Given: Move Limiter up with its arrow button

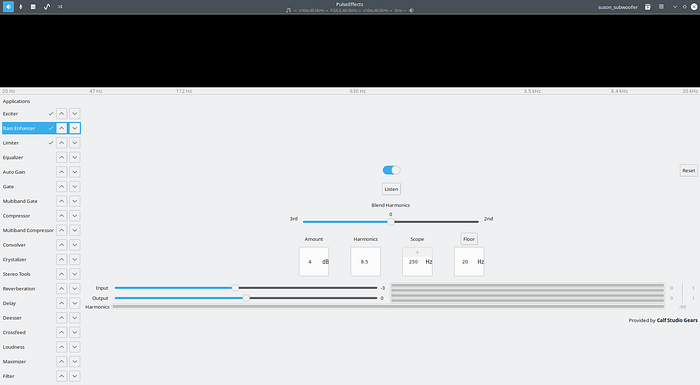Looking at the screenshot, I should coord(62,143).
